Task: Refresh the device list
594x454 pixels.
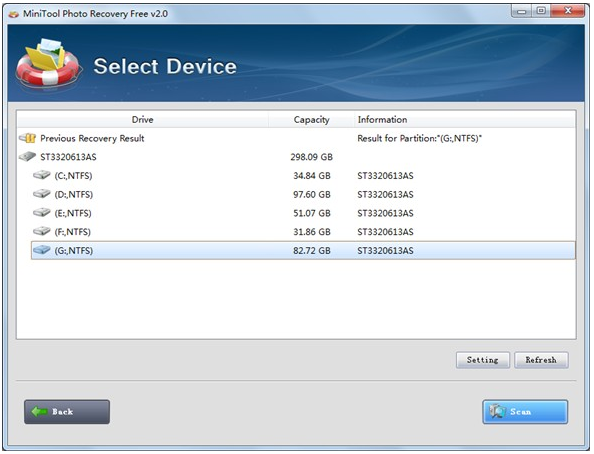Action: coord(541,360)
